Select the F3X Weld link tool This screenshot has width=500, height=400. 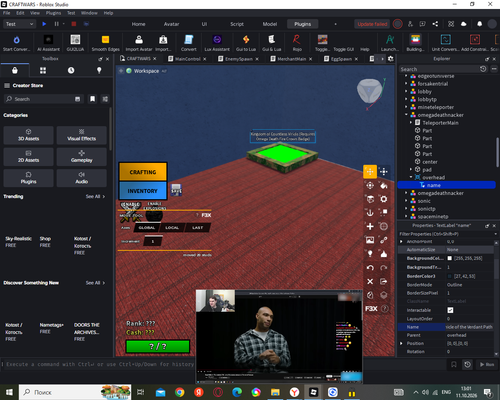point(384,240)
